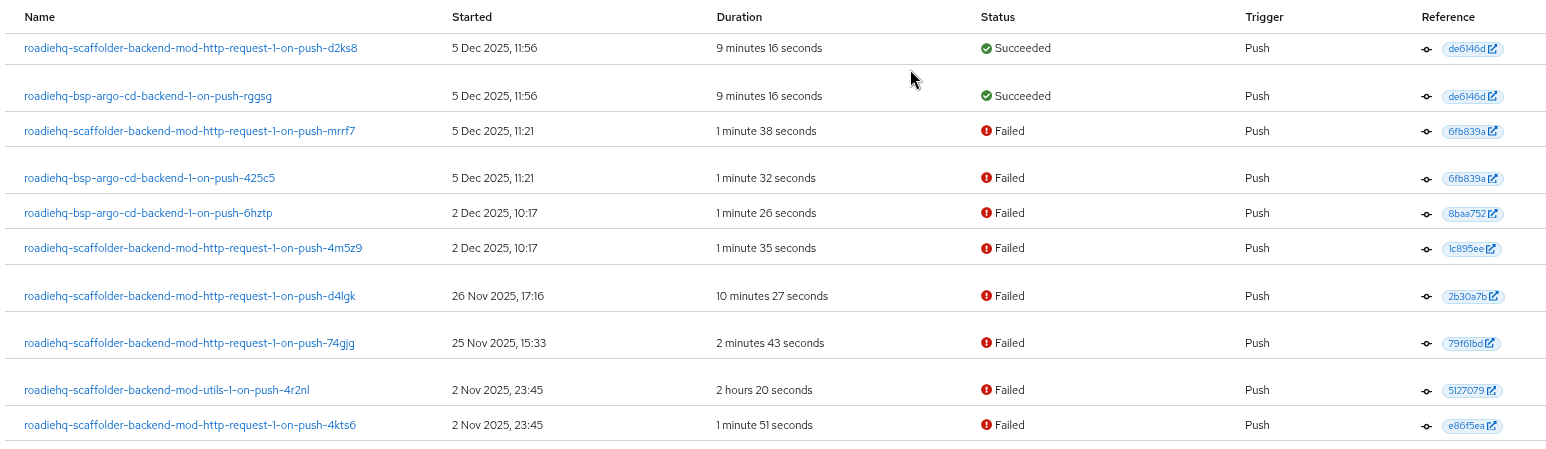Viewport: 1546px width, 449px height.
Task: Click commit icon beside reference 5127079
Action: 1426,391
